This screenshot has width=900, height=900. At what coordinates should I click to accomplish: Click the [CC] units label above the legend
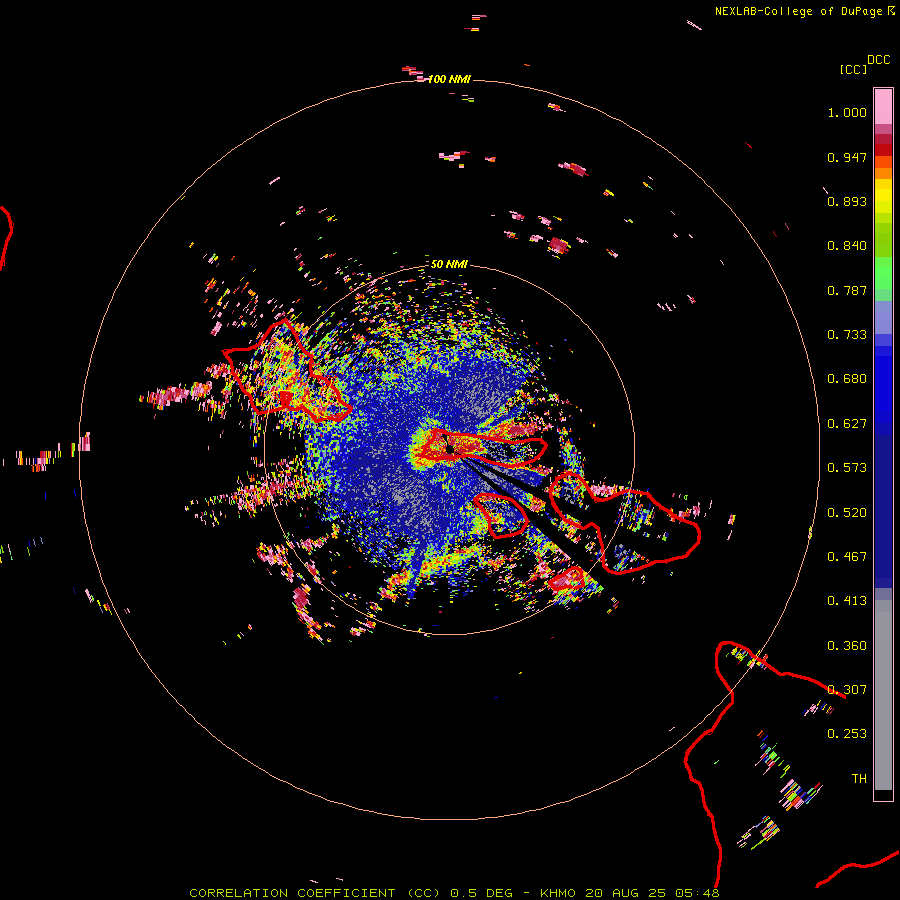pyautogui.click(x=853, y=69)
